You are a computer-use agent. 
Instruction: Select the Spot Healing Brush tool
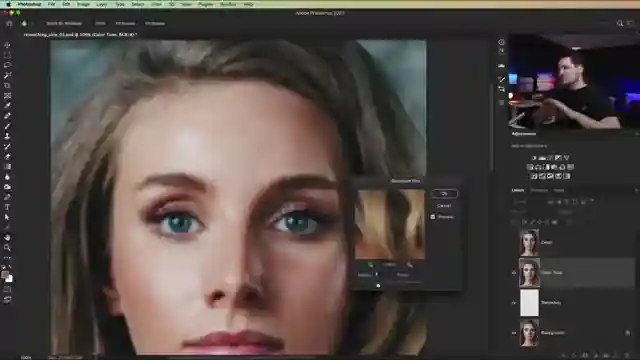pos(7,116)
